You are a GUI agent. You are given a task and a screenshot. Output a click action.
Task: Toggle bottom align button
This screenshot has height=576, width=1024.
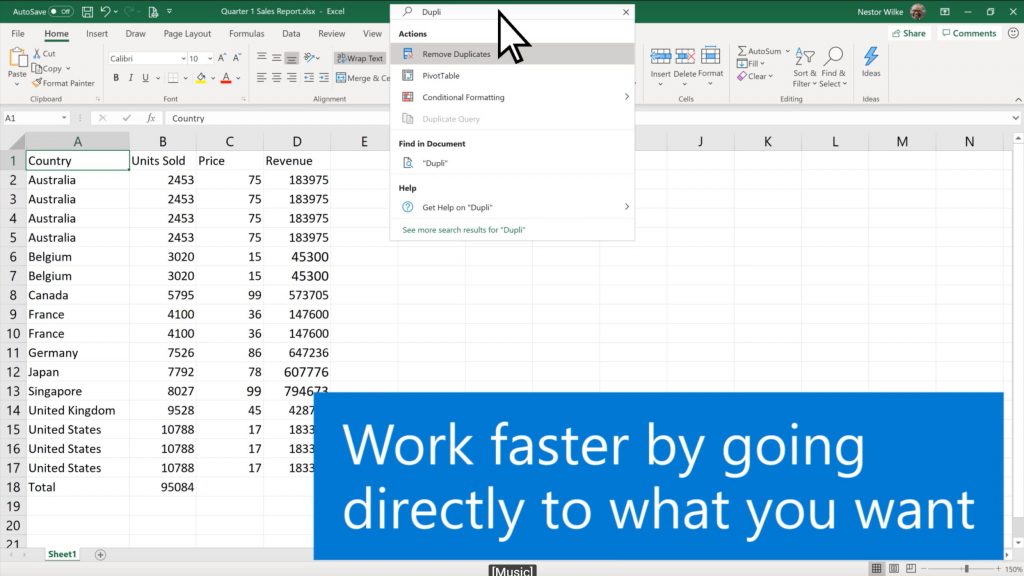[x=292, y=58]
